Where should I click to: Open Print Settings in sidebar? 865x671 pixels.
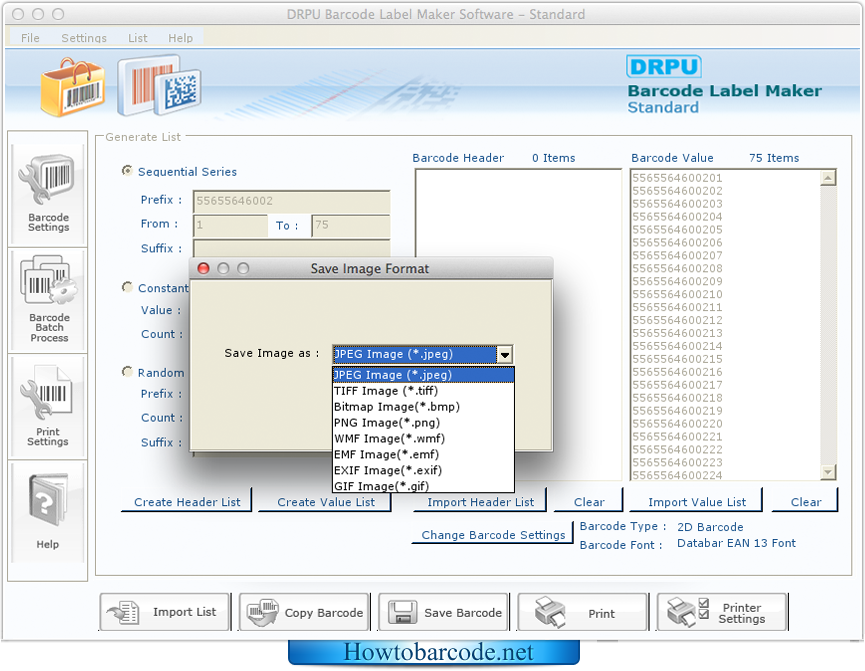pyautogui.click(x=48, y=406)
